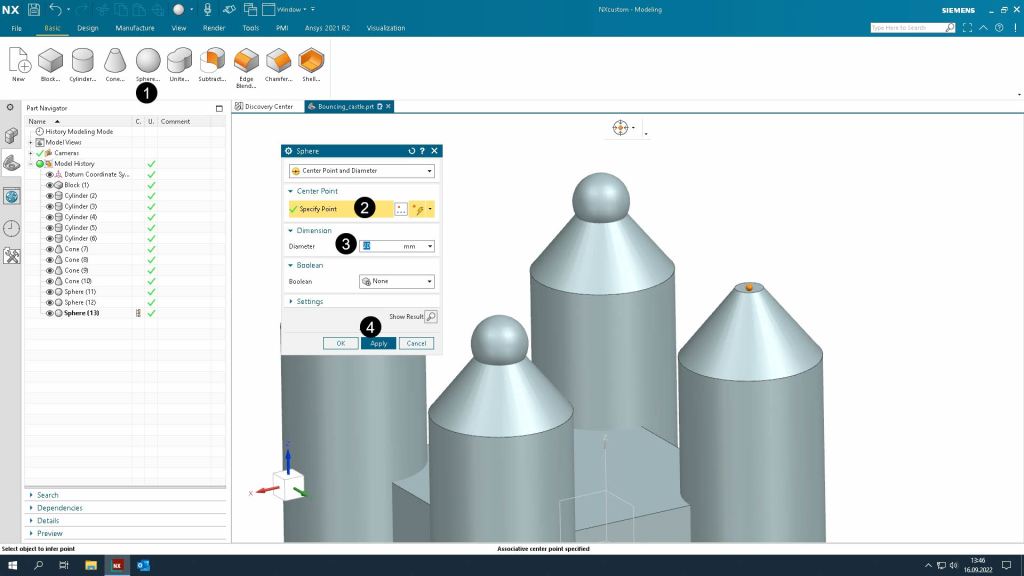This screenshot has width=1024, height=576.
Task: Open the Boolean None dropdown
Action: [x=397, y=282]
